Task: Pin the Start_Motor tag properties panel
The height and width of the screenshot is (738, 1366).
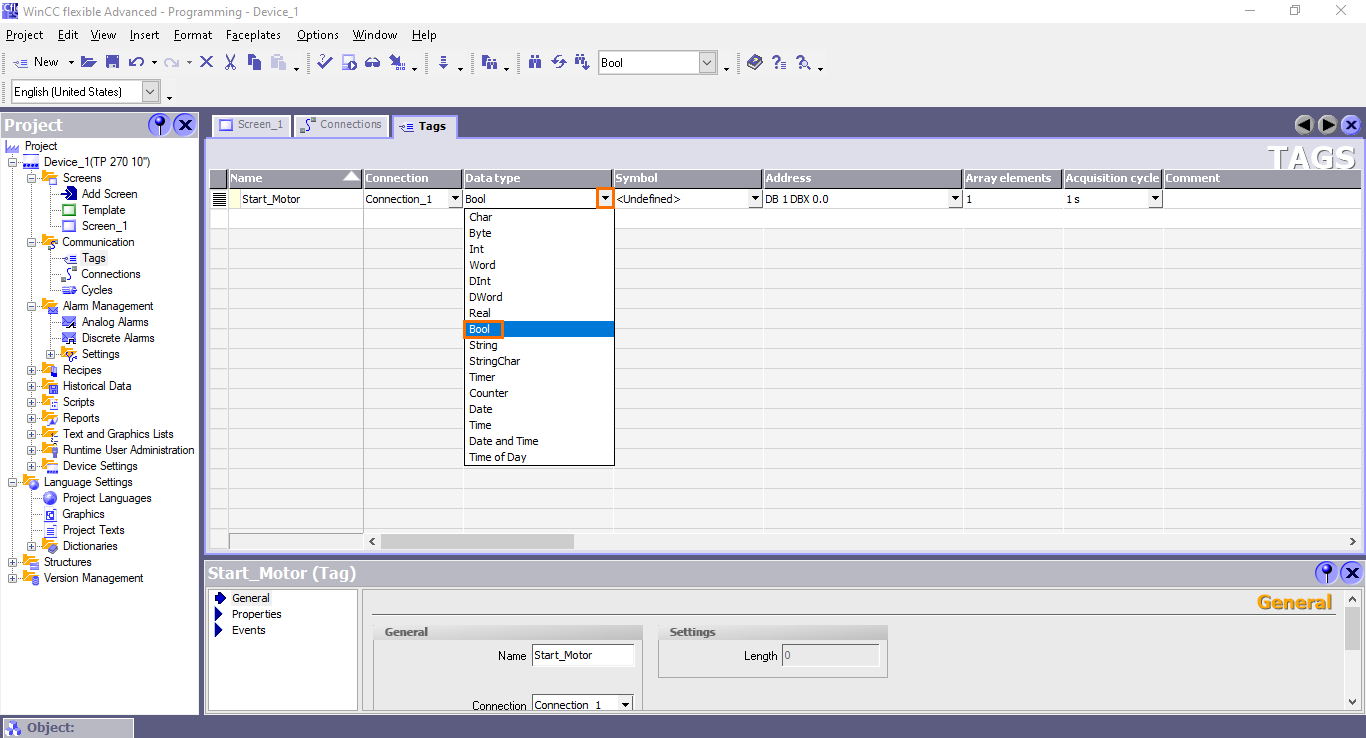Action: click(x=1326, y=573)
